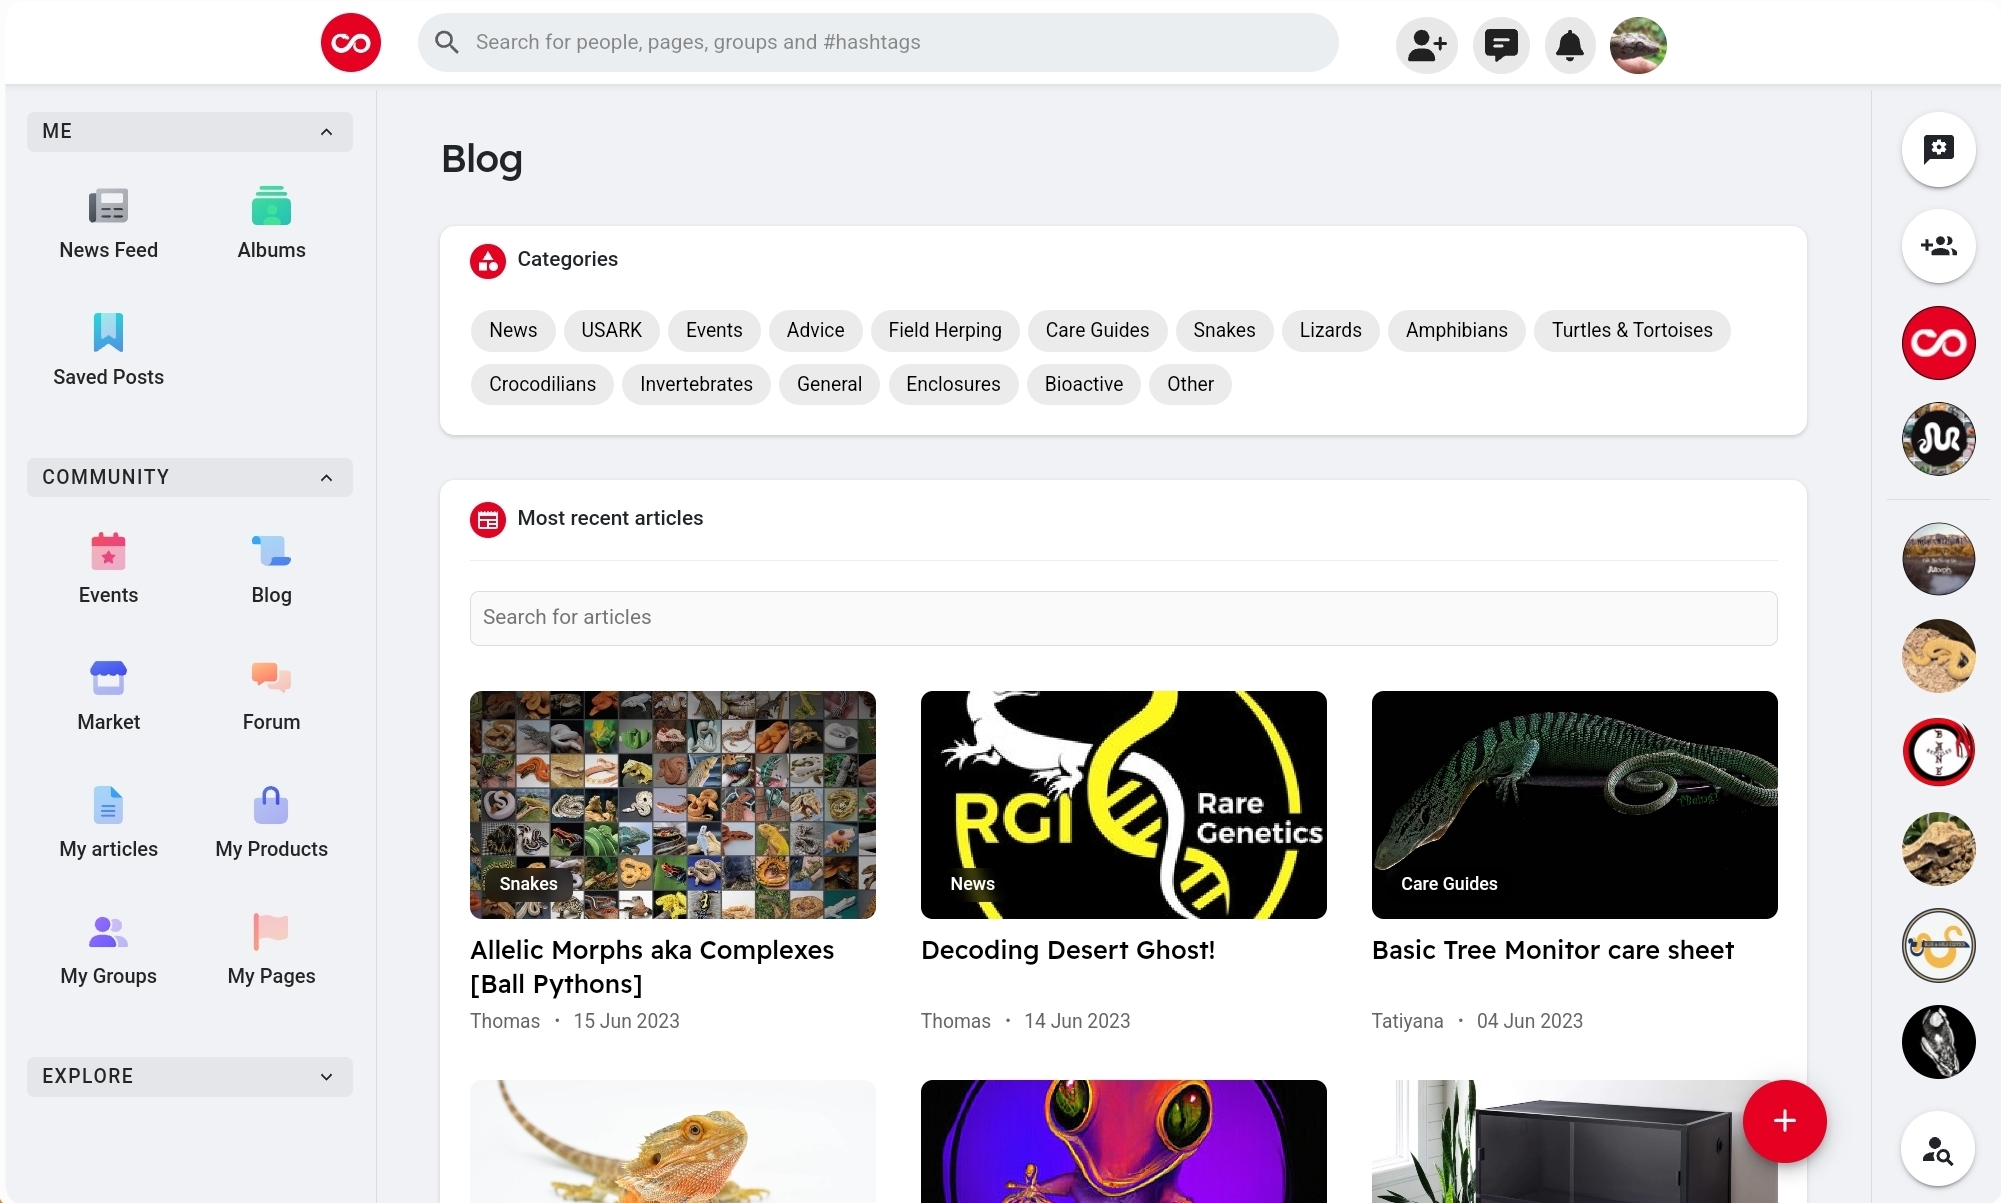The width and height of the screenshot is (2001, 1203).
Task: Open My Pages
Action: (271, 949)
